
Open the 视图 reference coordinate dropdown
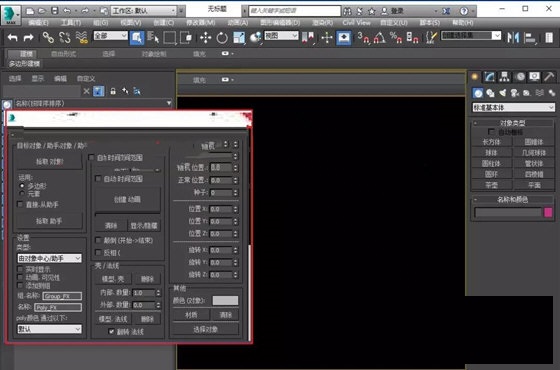point(281,35)
